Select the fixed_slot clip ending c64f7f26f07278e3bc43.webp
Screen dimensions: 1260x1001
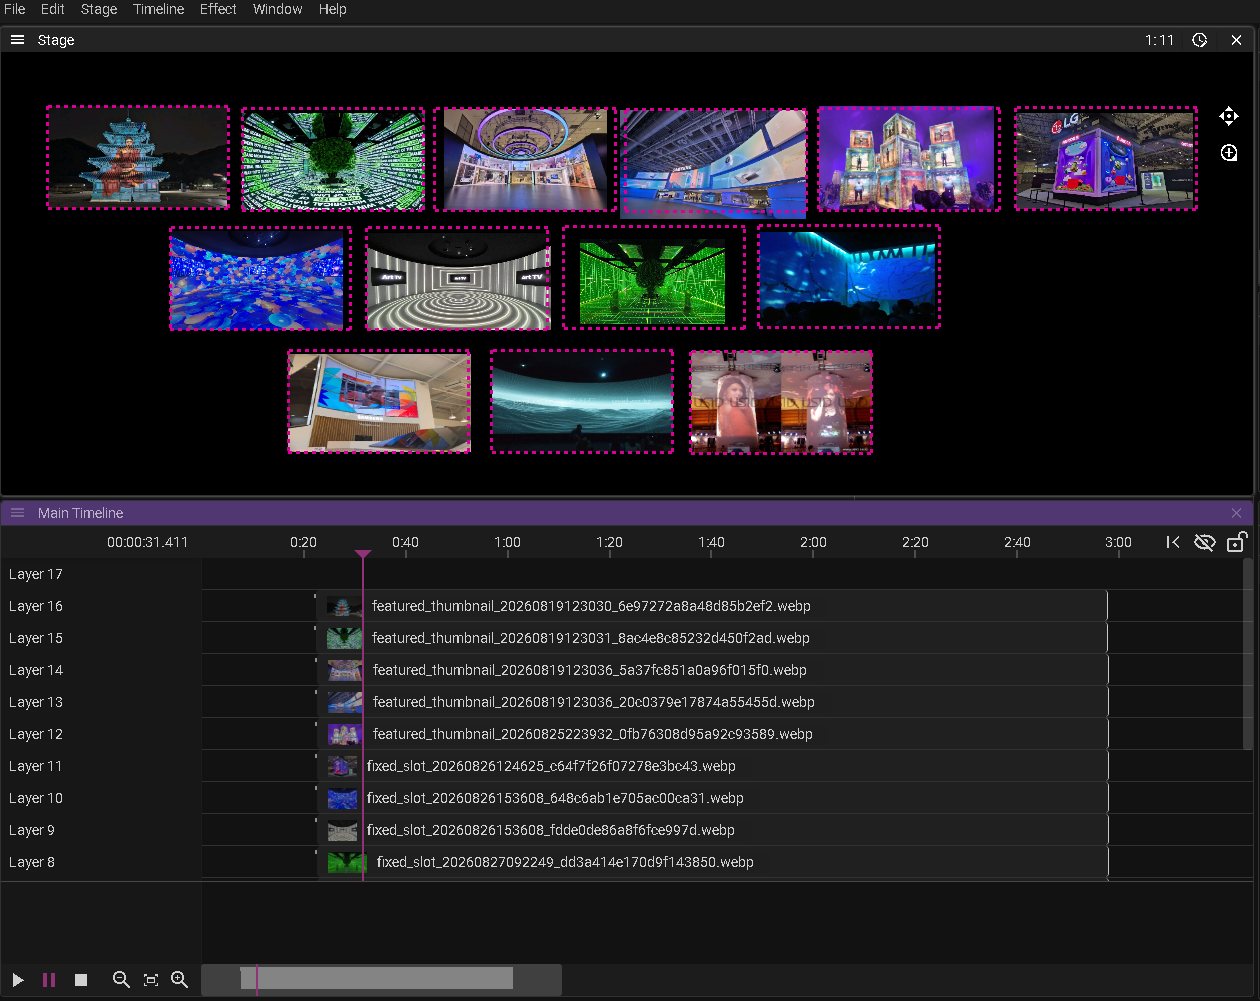712,766
